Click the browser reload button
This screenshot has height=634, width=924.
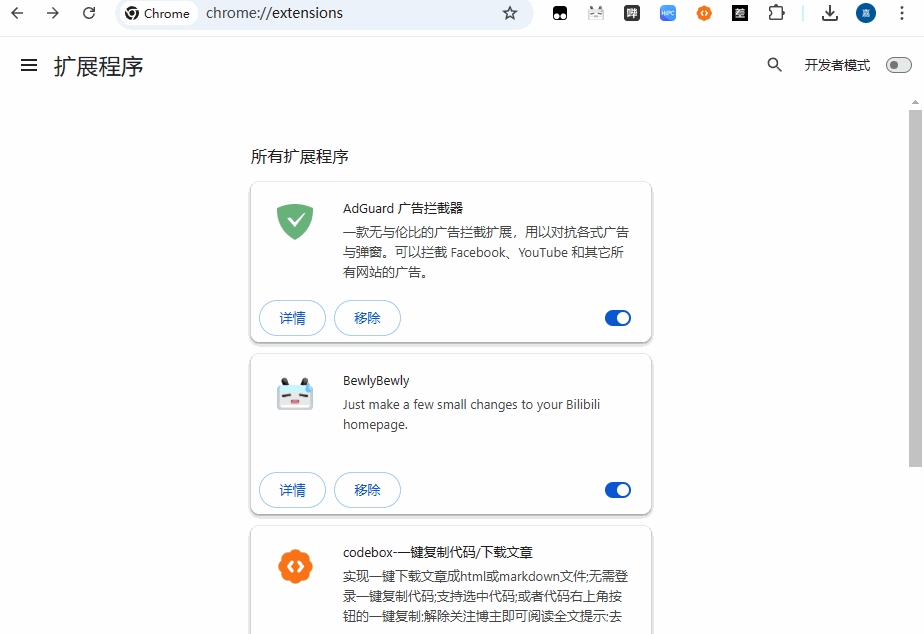(89, 14)
